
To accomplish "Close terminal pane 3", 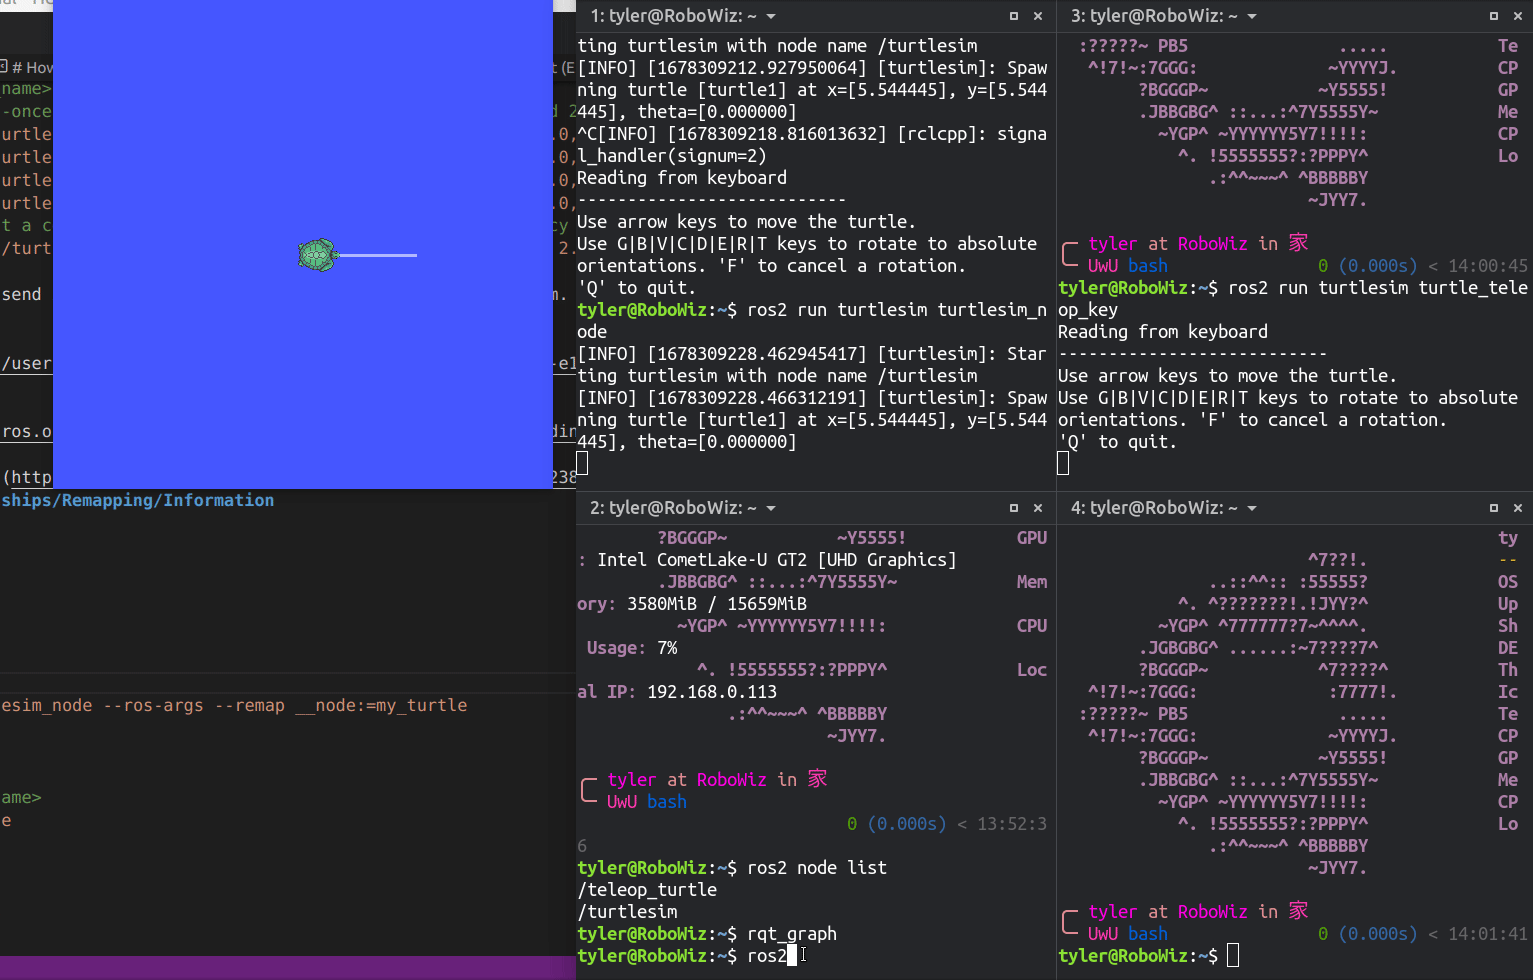I will pos(1518,16).
